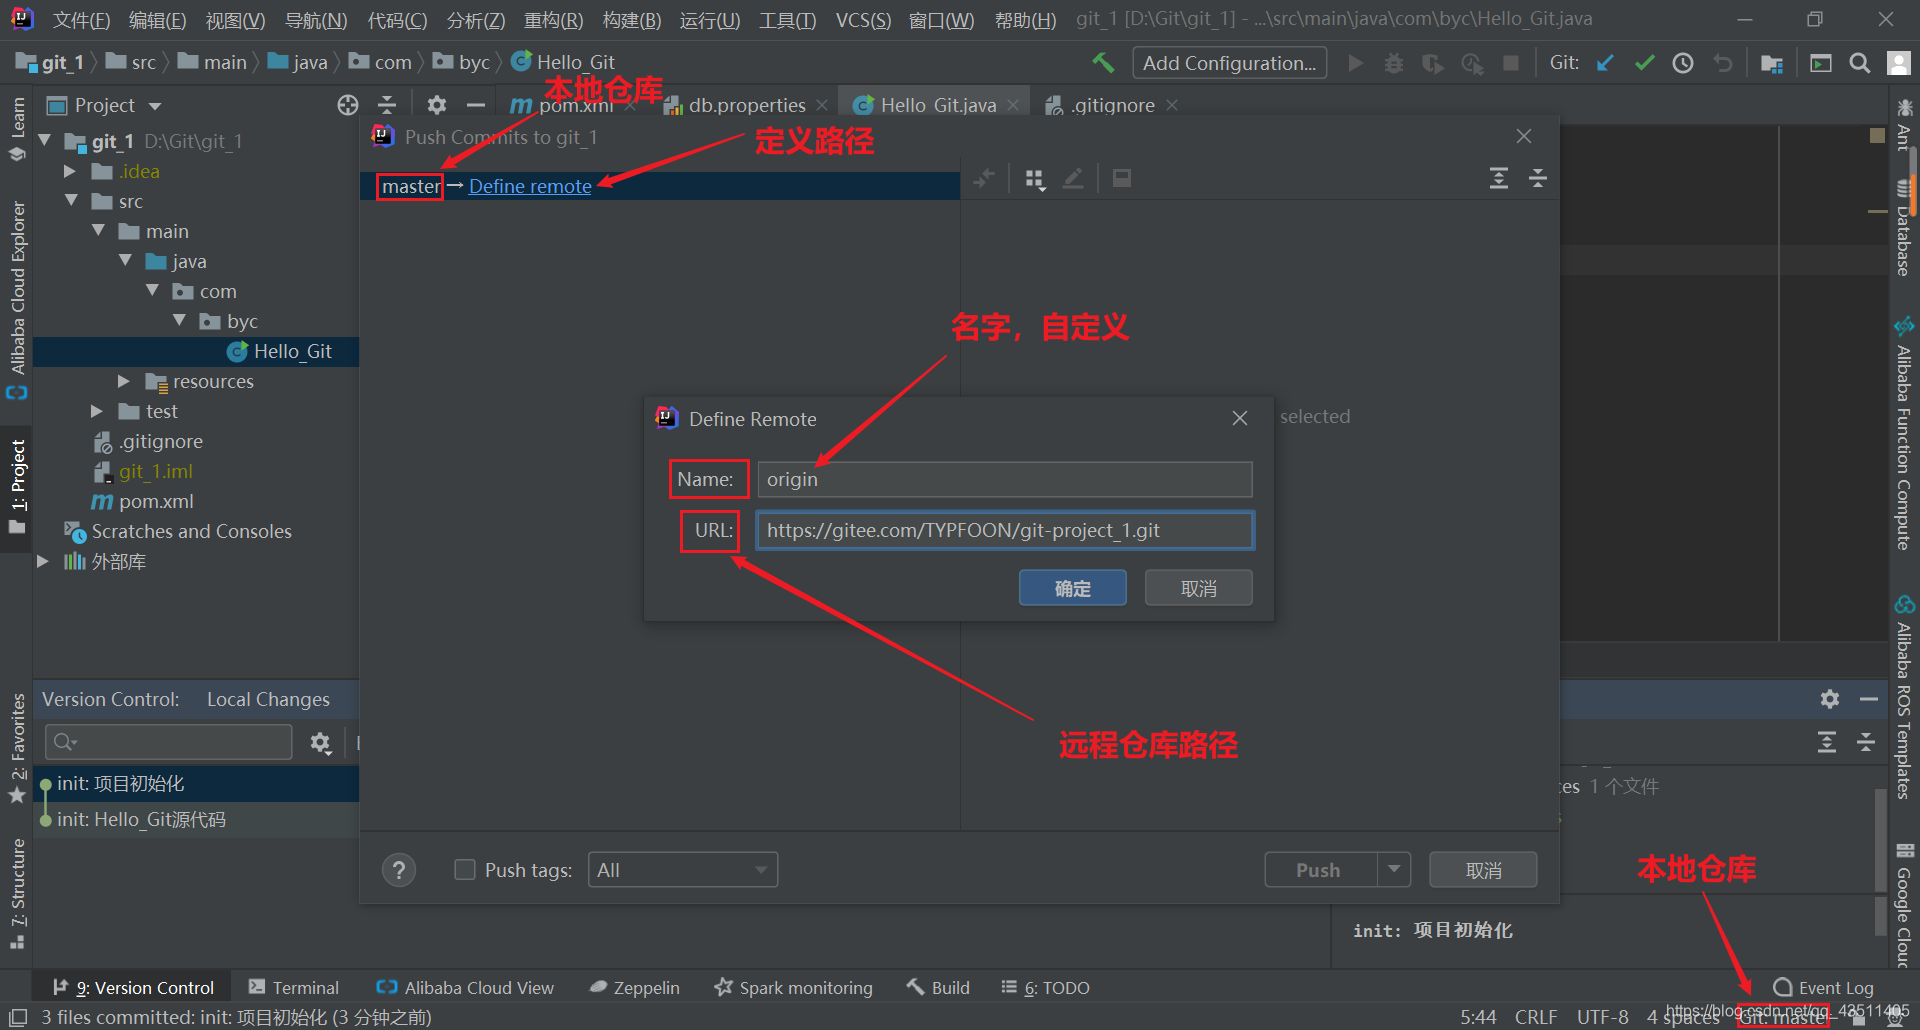
Task: Click the Project panel settings gear
Action: point(437,105)
